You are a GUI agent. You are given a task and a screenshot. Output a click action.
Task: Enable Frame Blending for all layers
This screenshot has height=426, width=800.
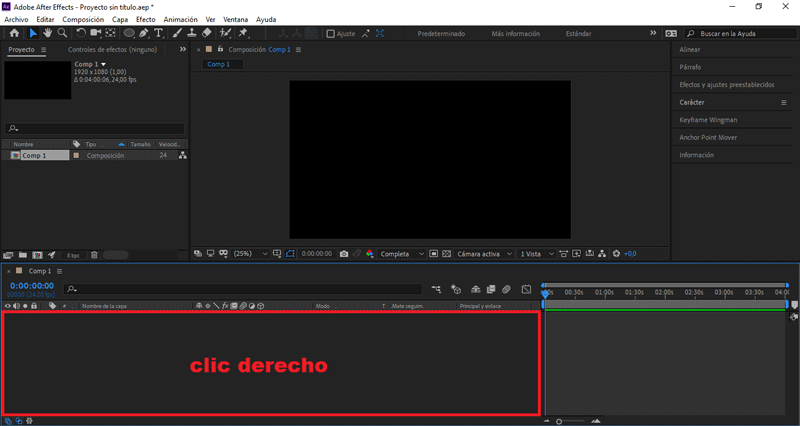click(x=491, y=289)
